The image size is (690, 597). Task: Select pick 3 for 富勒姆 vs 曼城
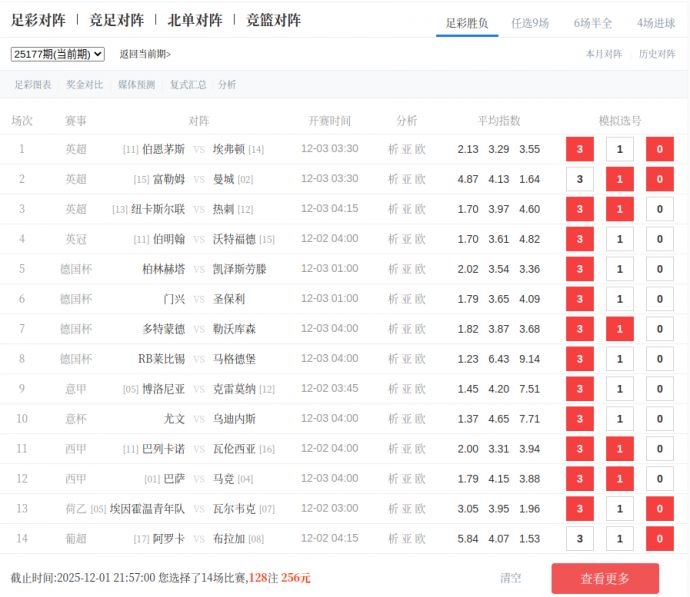[x=579, y=179]
